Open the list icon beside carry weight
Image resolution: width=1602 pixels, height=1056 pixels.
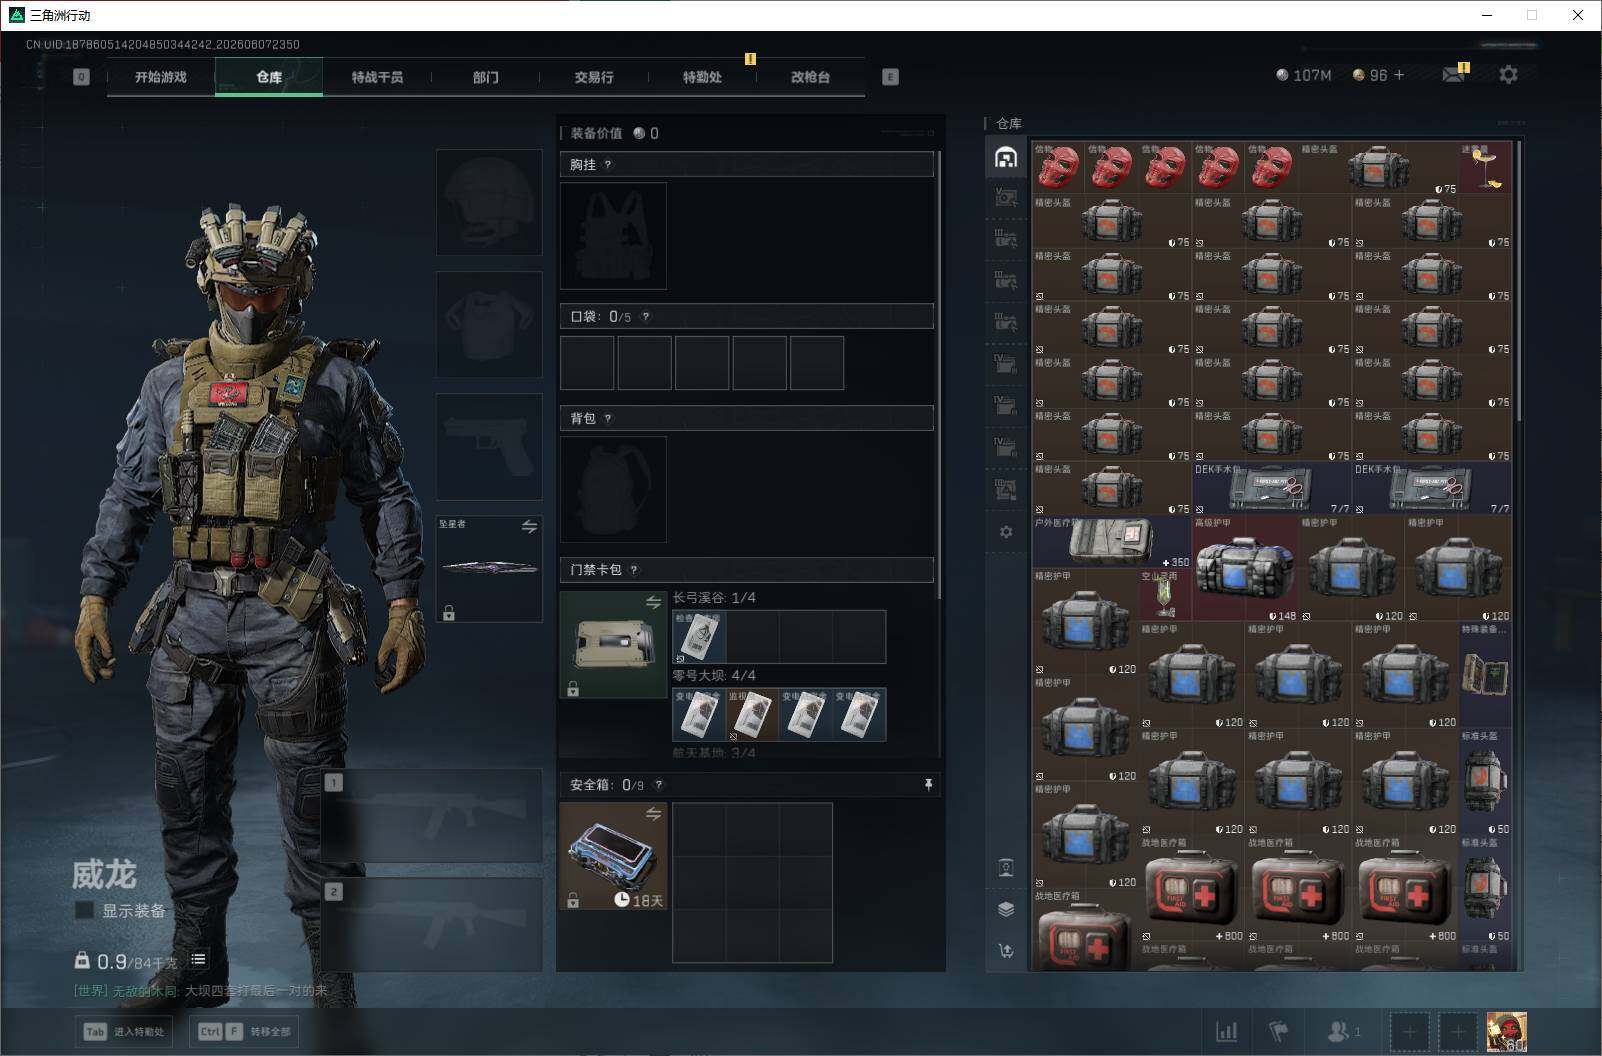[199, 960]
